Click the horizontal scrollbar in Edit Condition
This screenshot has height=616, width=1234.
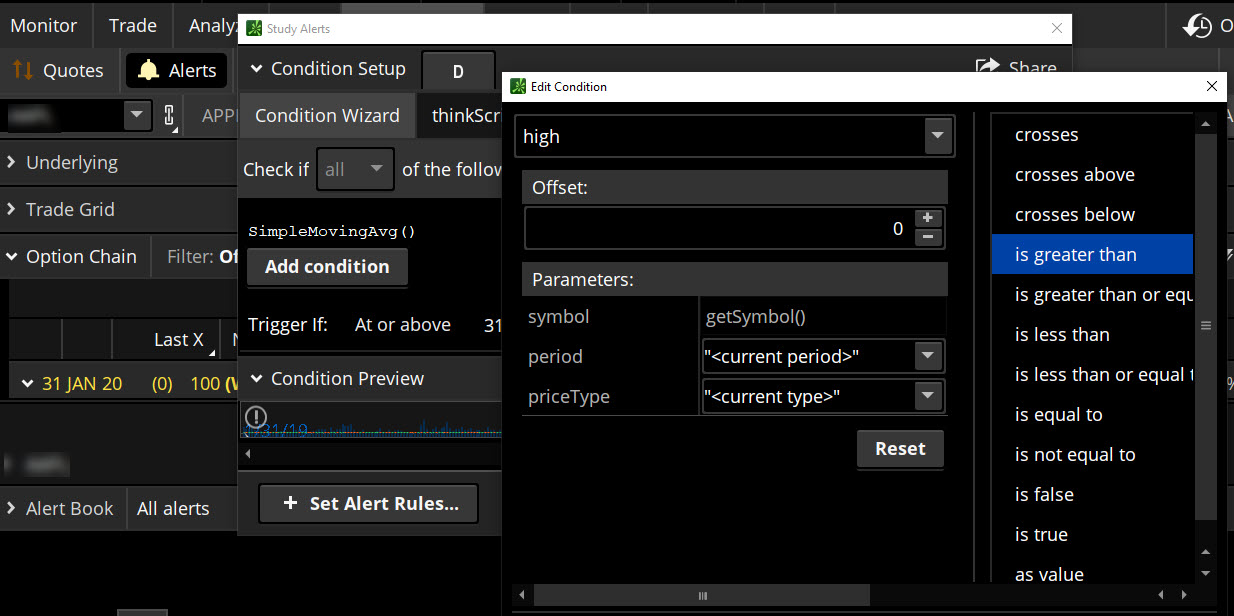coord(701,596)
